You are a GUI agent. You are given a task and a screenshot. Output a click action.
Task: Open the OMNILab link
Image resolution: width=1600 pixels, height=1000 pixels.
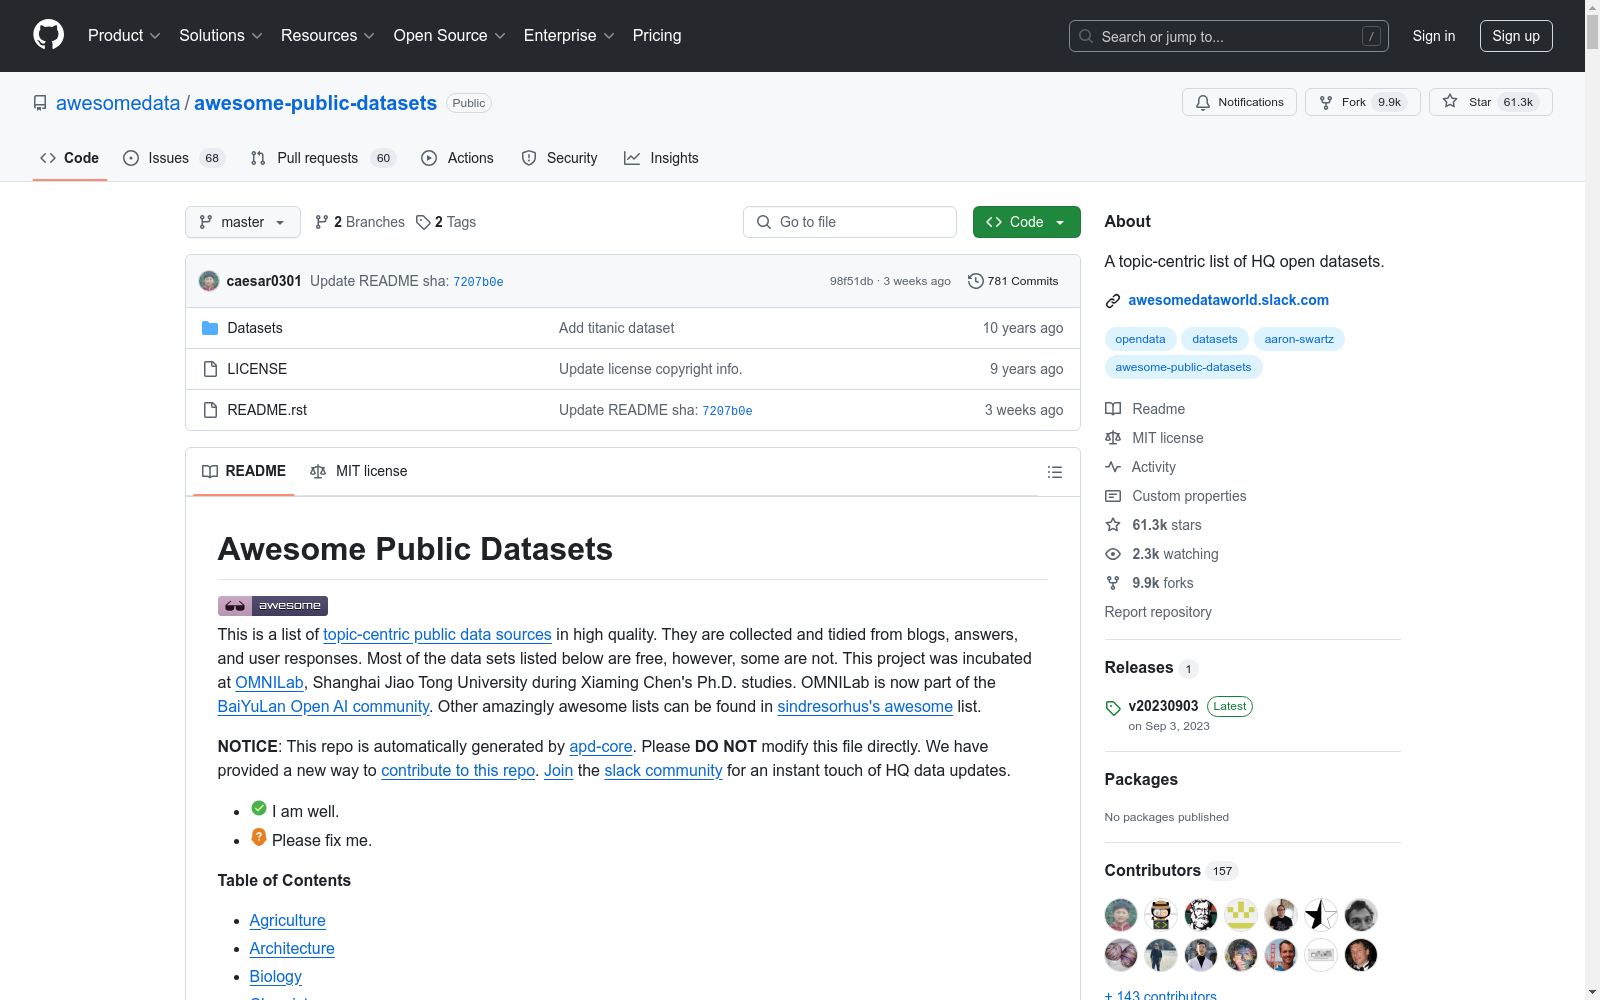pos(270,682)
